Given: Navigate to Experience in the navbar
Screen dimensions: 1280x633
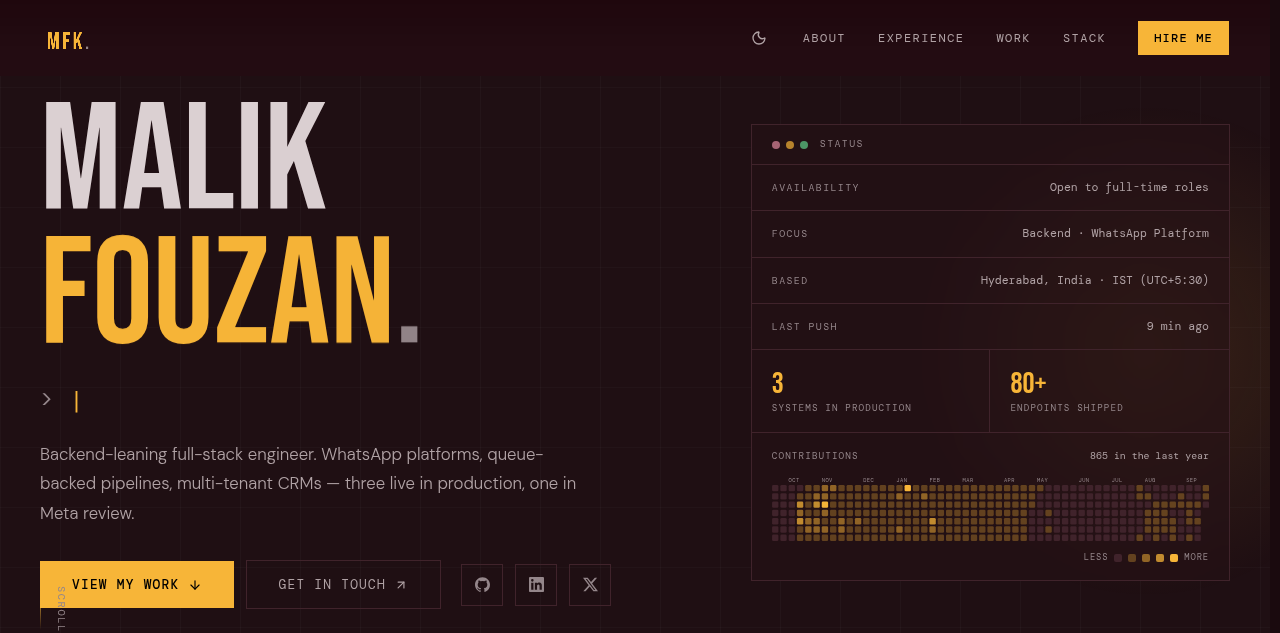Looking at the screenshot, I should 921,38.
